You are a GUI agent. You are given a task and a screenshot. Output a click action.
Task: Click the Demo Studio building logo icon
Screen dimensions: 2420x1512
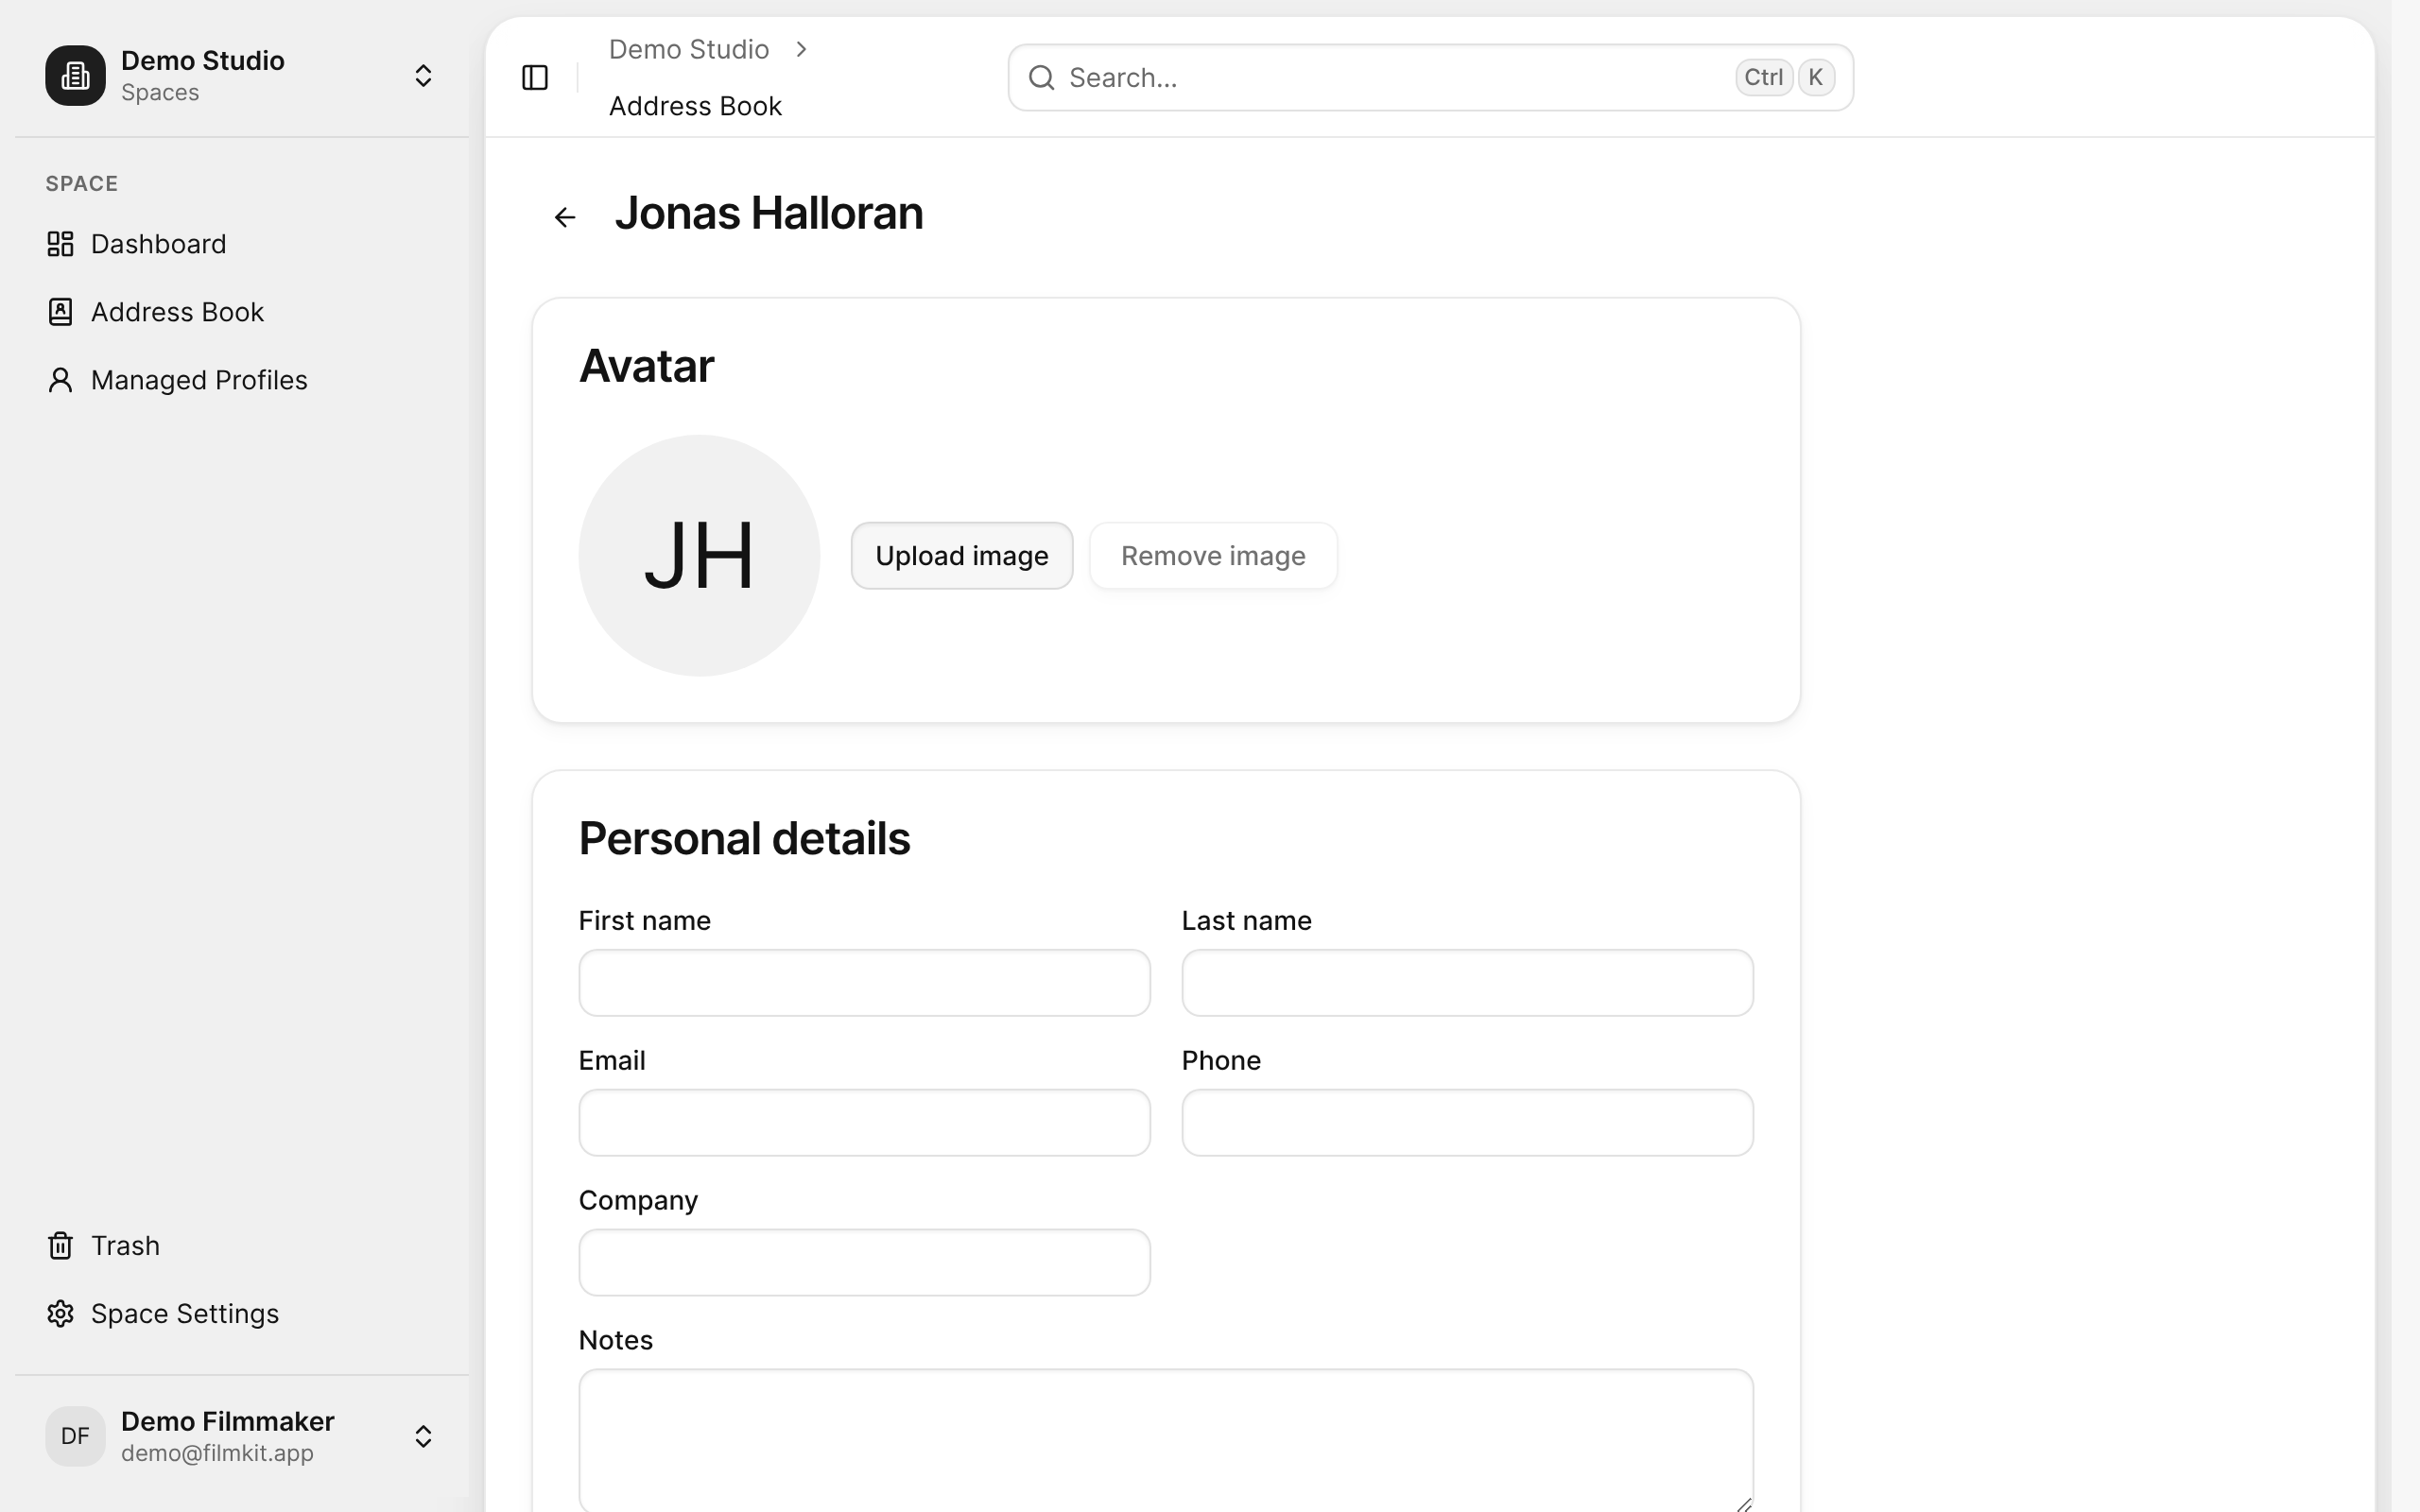click(x=75, y=76)
